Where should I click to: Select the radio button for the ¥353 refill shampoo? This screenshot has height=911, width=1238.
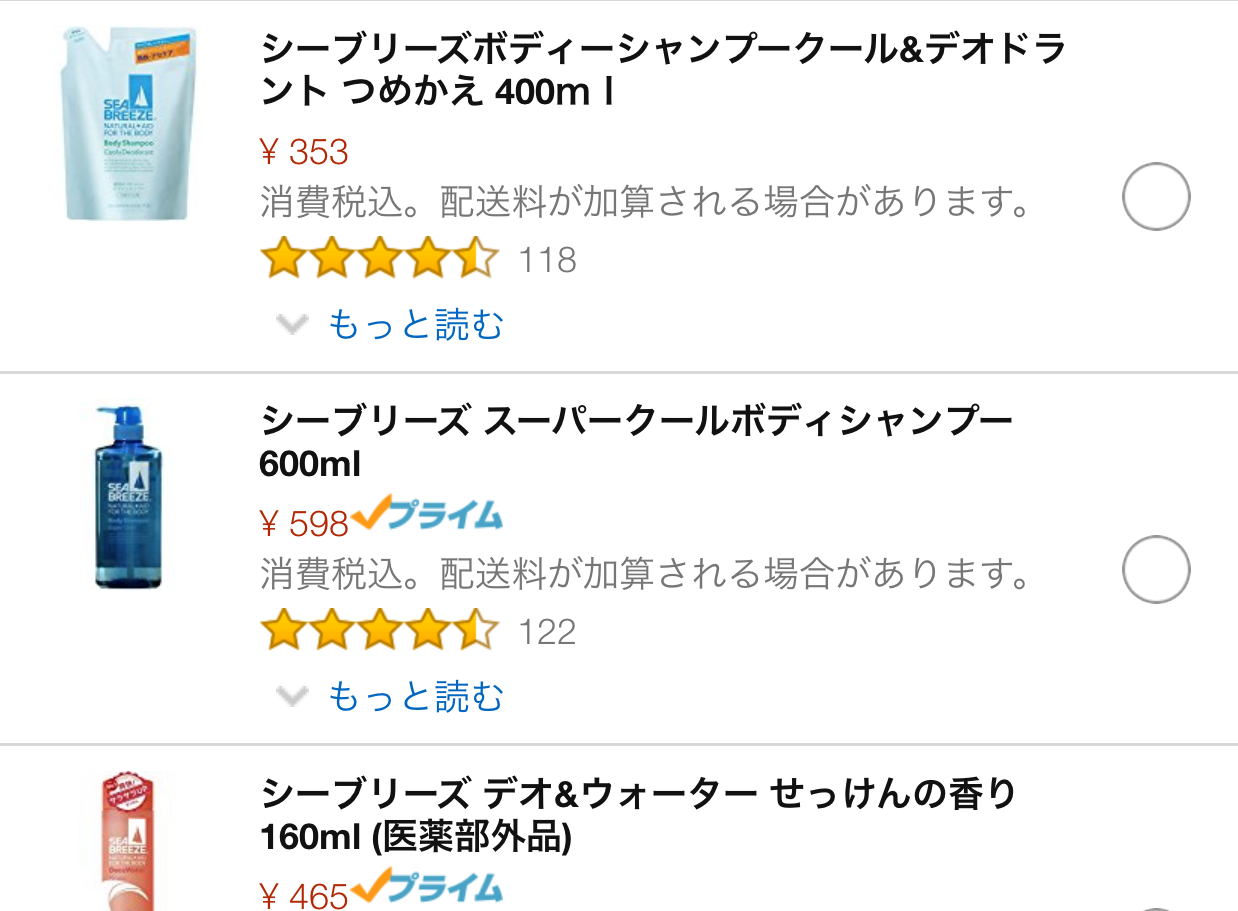tap(1156, 197)
